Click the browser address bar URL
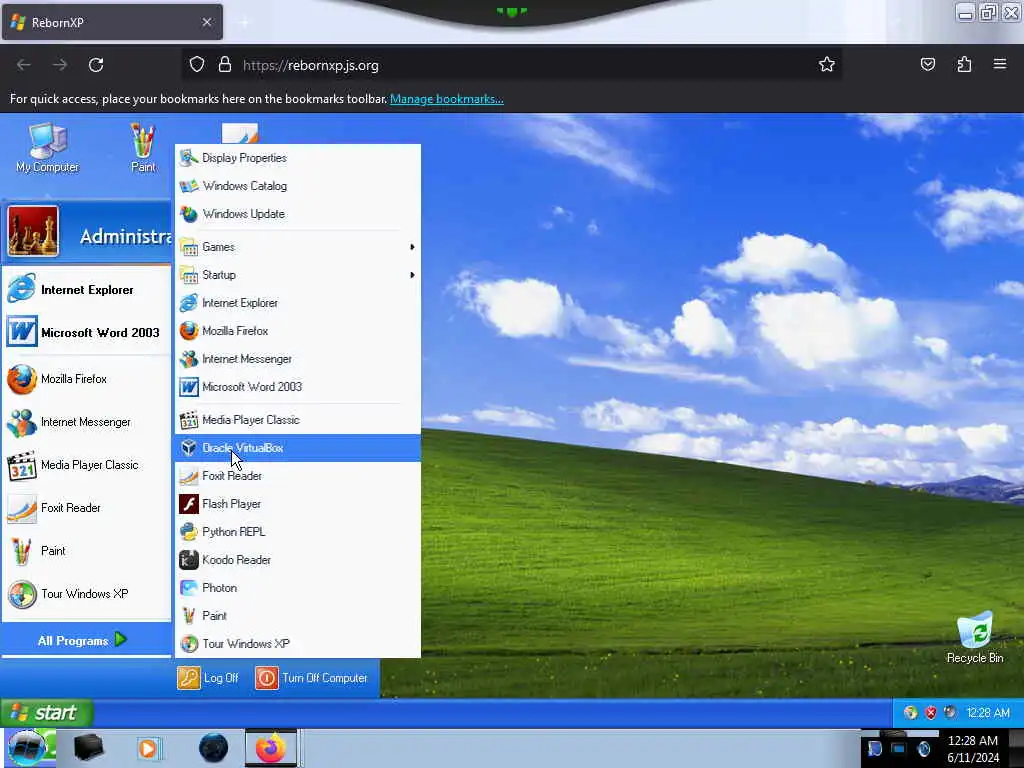1024x768 pixels. pyautogui.click(x=311, y=65)
